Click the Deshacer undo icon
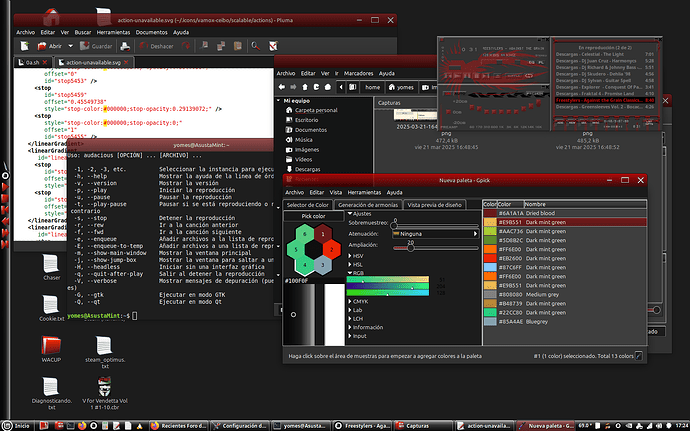Image resolution: width=690 pixels, height=431 pixels. click(144, 46)
